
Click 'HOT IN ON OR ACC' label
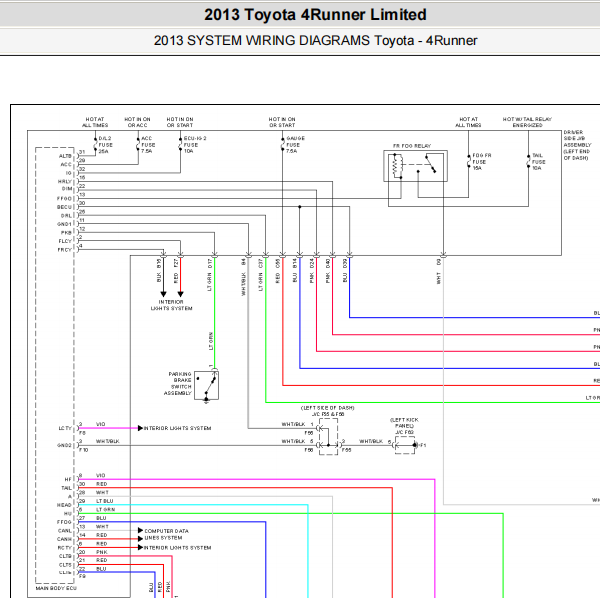[137, 122]
